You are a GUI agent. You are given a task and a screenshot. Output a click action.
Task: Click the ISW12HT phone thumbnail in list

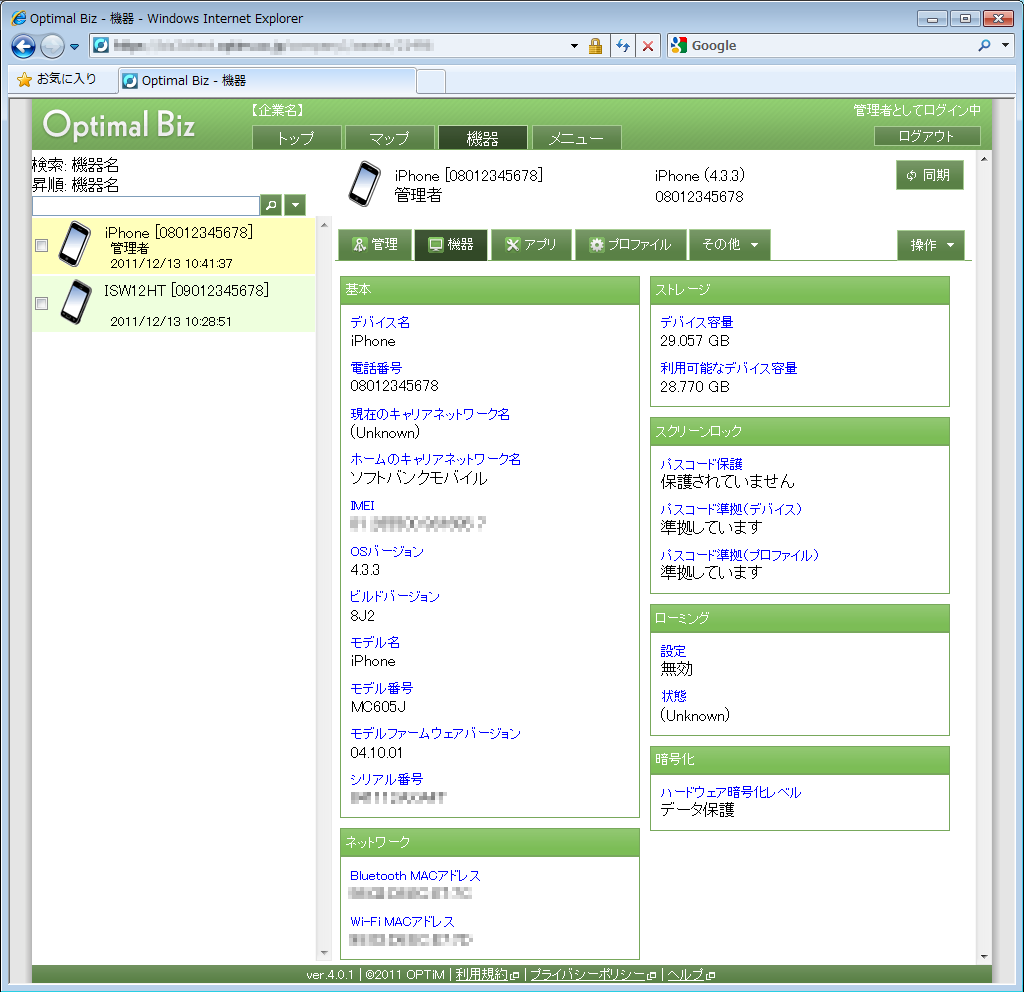[x=76, y=302]
